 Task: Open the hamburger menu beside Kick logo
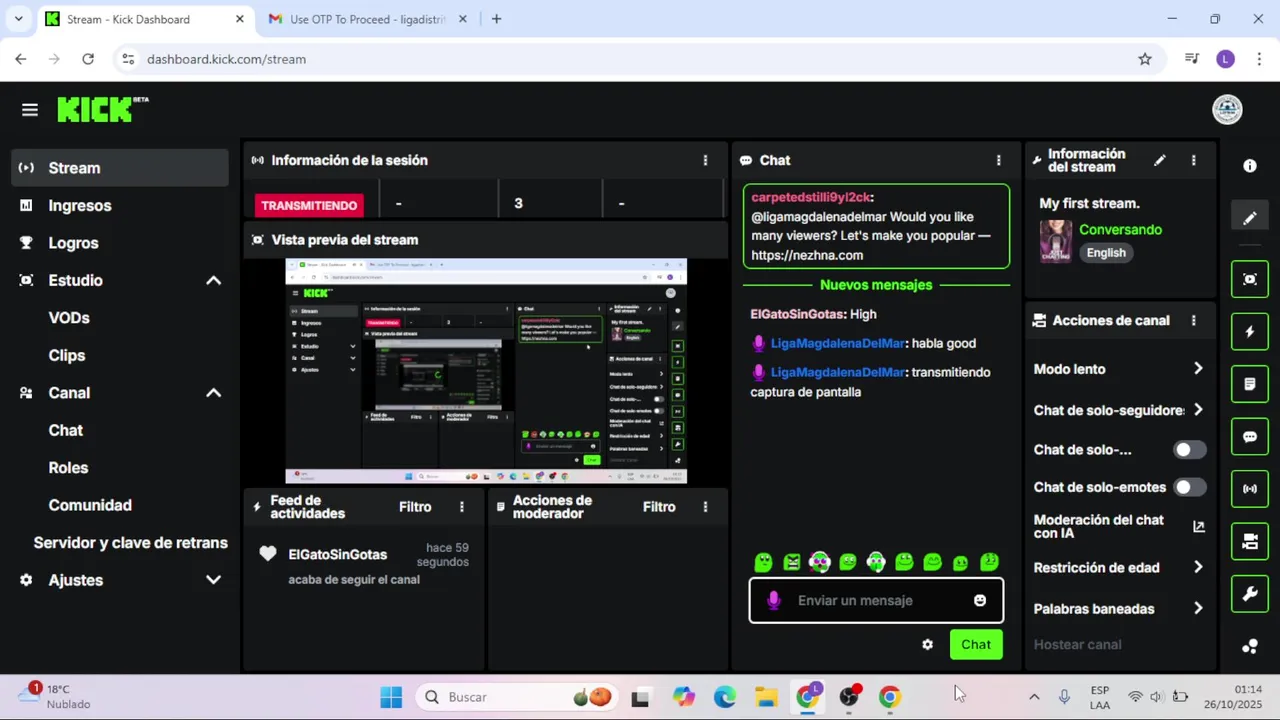[x=30, y=110]
